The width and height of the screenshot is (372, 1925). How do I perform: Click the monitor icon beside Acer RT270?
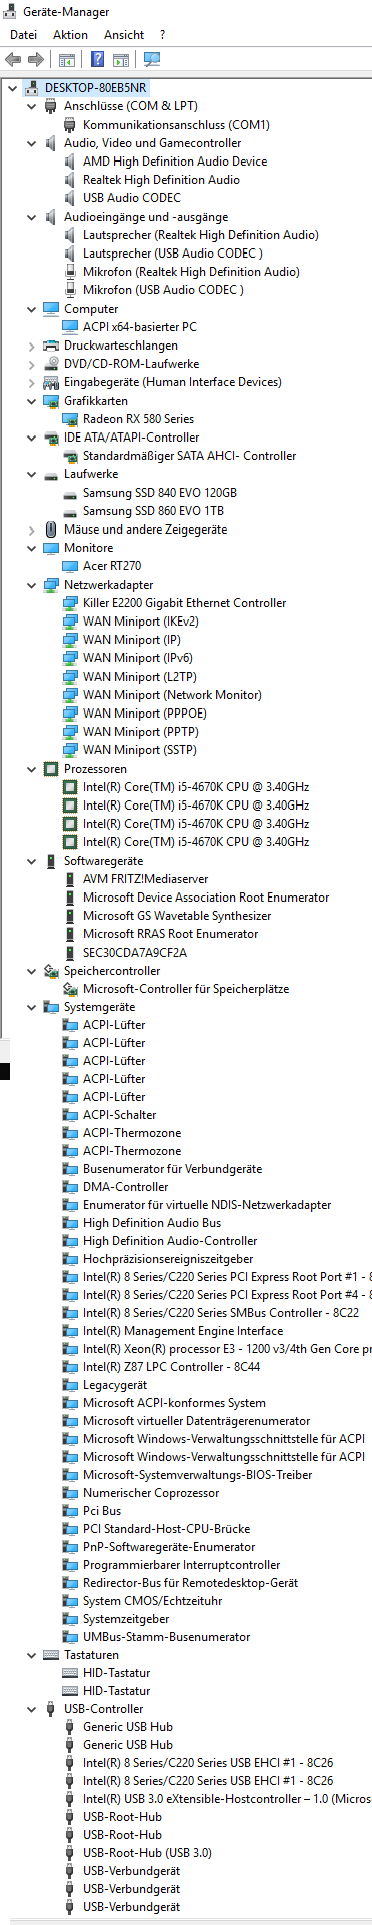[70, 566]
